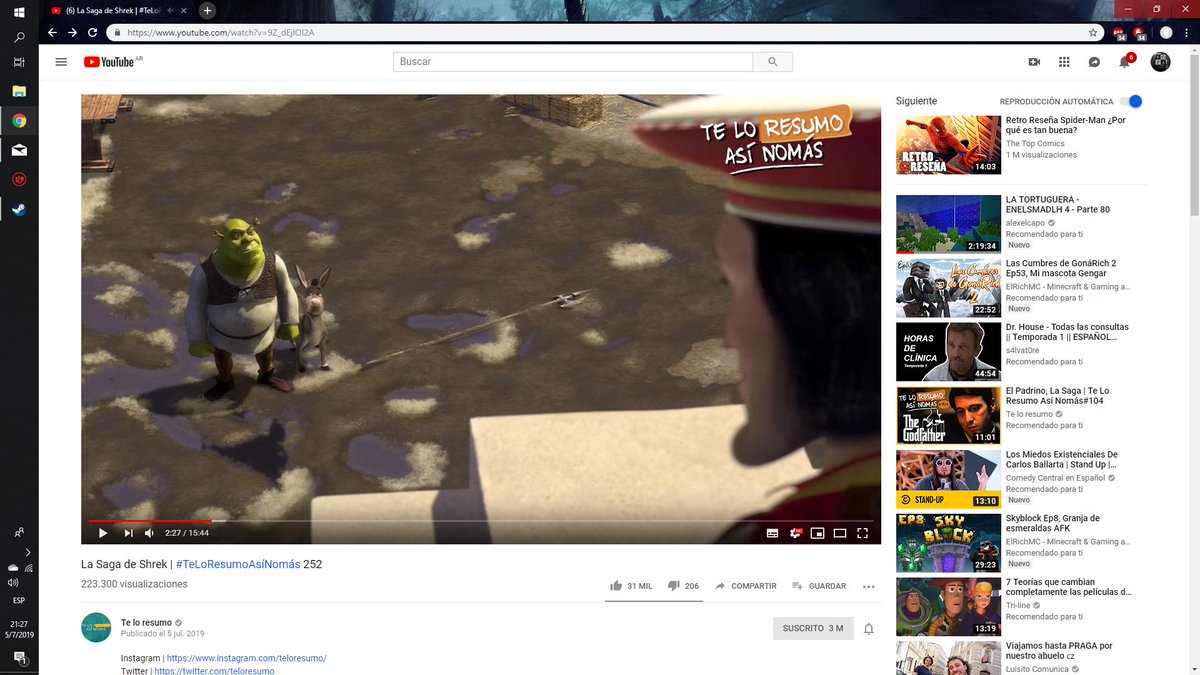Screen dimensions: 1200x675
Task: Open the Windows Start menu
Action: [x=19, y=12]
